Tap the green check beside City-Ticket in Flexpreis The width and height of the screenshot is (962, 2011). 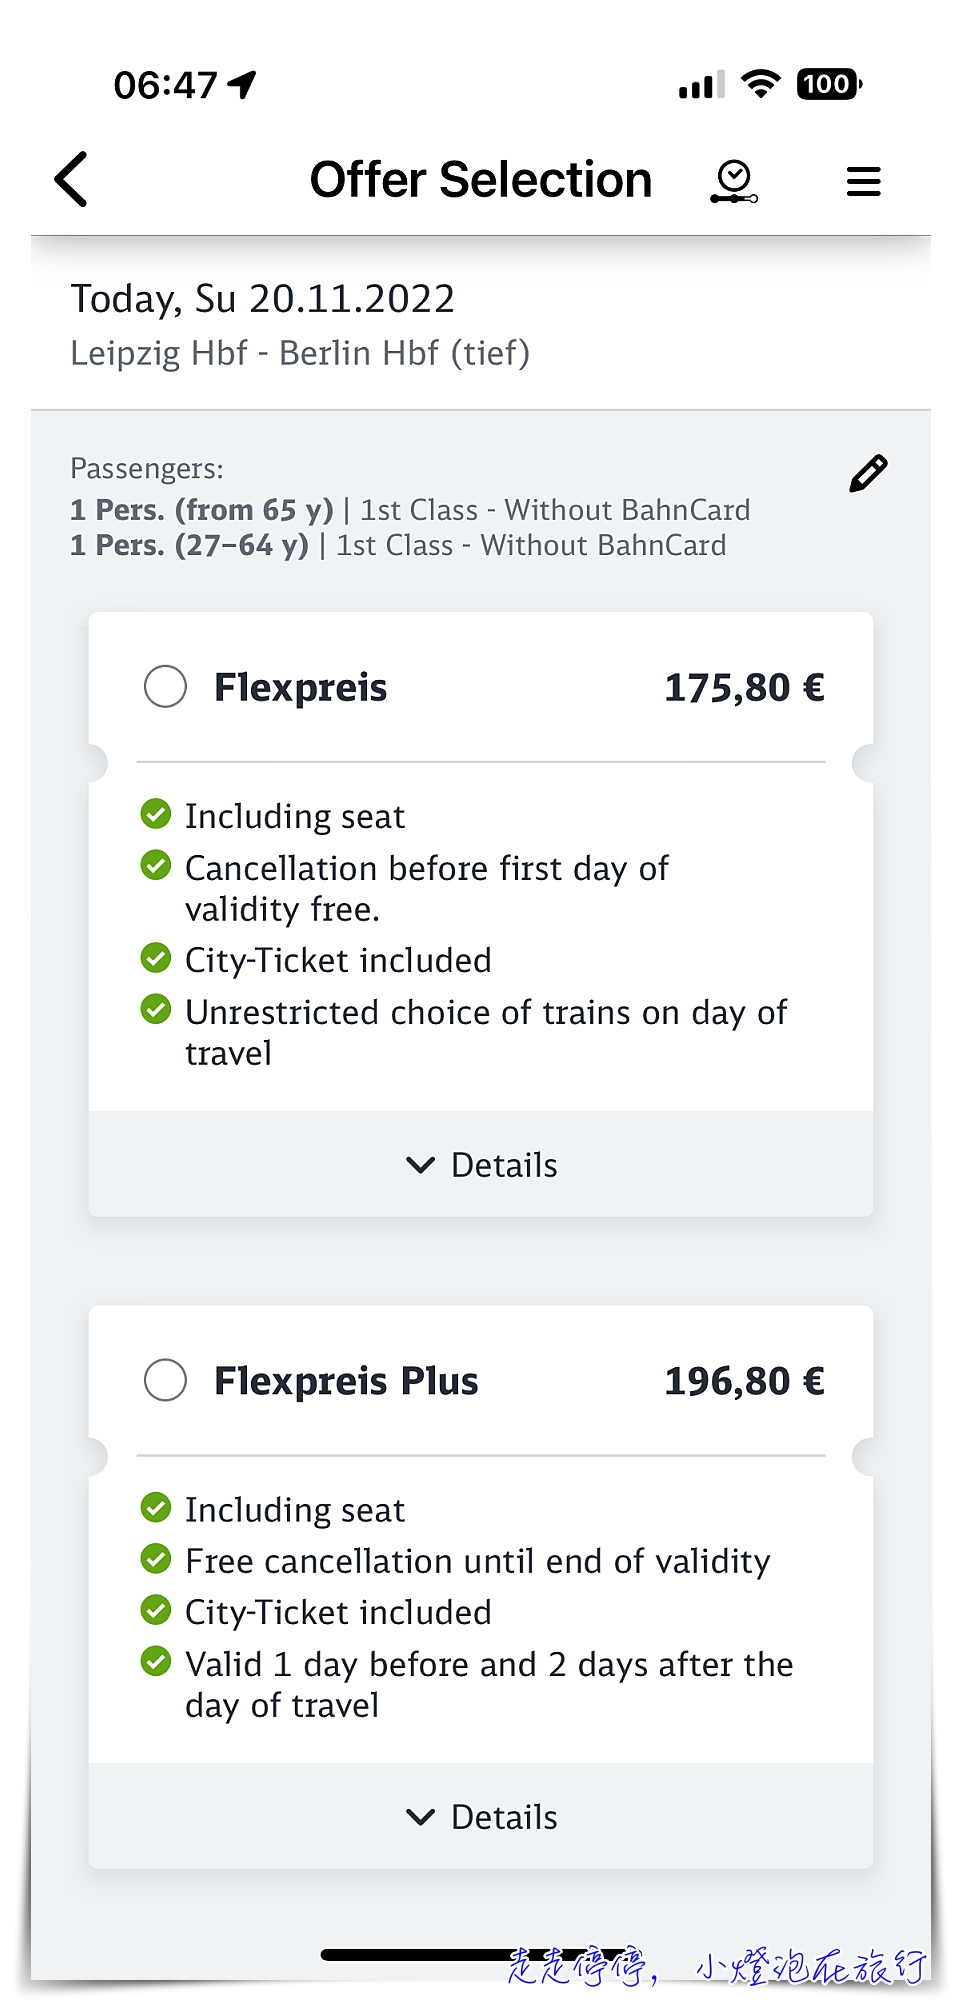[x=155, y=958]
